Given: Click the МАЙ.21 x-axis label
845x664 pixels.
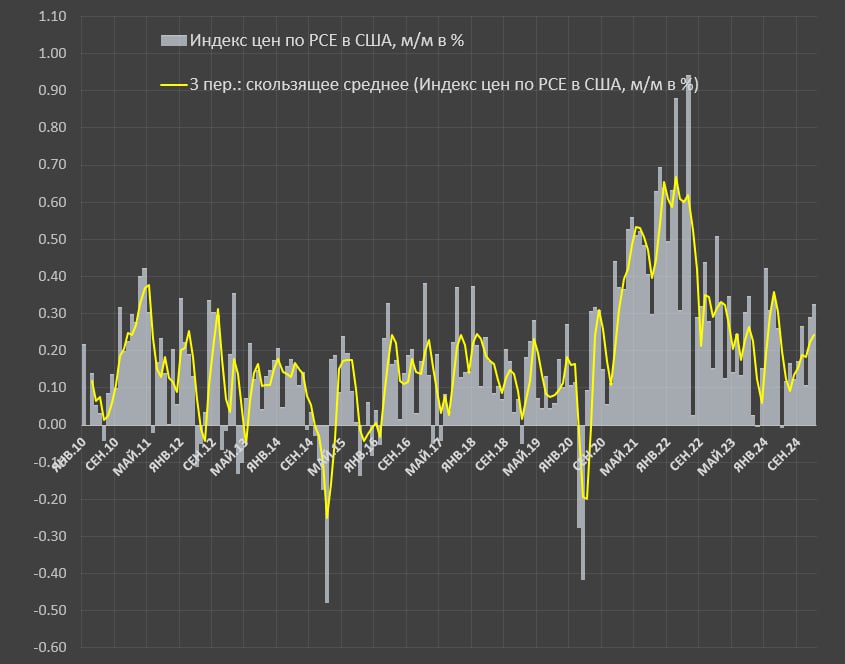Looking at the screenshot, I should click(619, 455).
